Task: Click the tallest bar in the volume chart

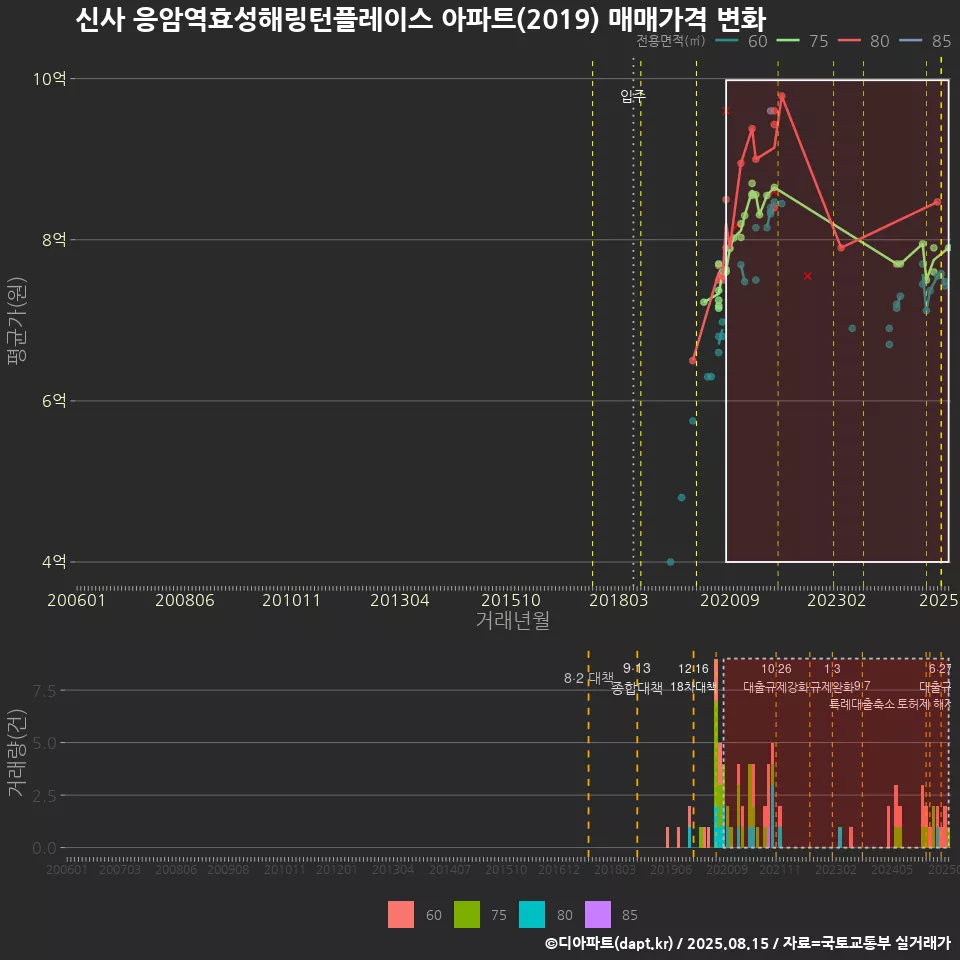Action: [716, 753]
